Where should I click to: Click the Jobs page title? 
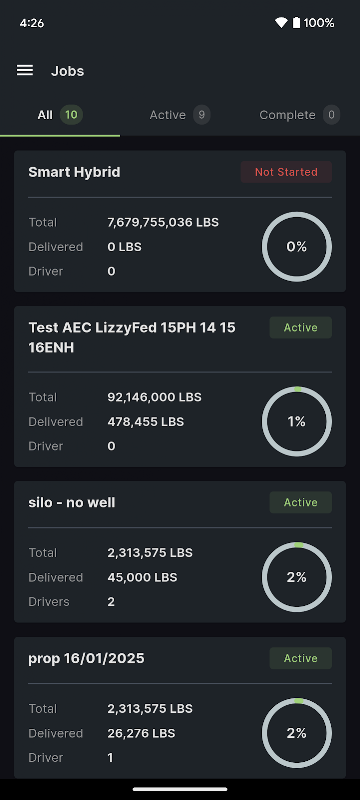point(67,71)
